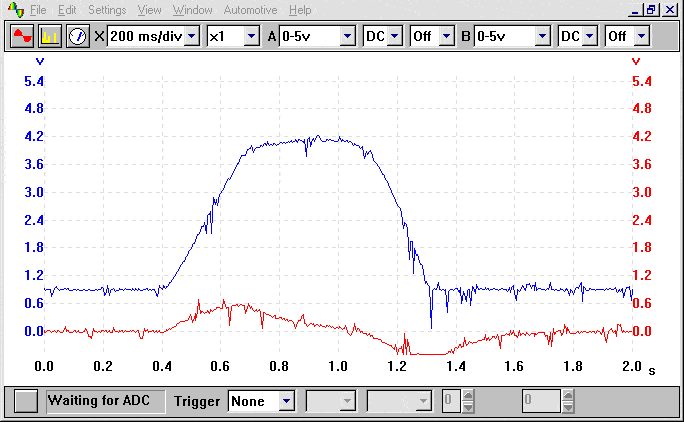Screen dimensions: 684x422
Task: Increase the first trigger spinner value
Action: click(x=468, y=396)
